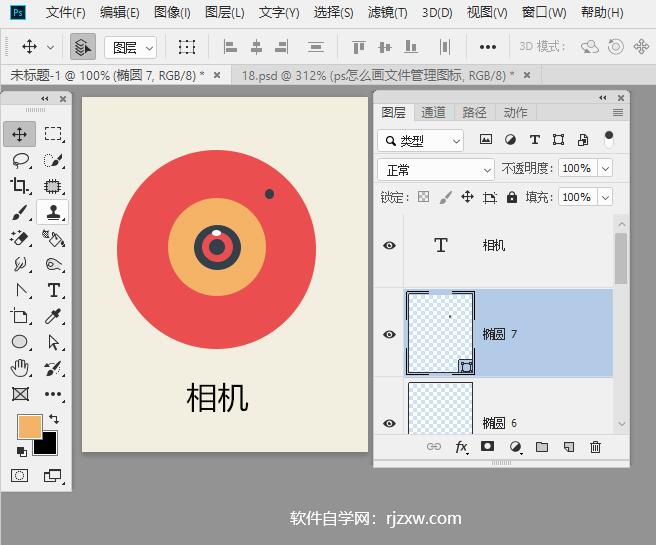
Task: Open the orange foreground color swatch
Action: pyautogui.click(x=29, y=427)
